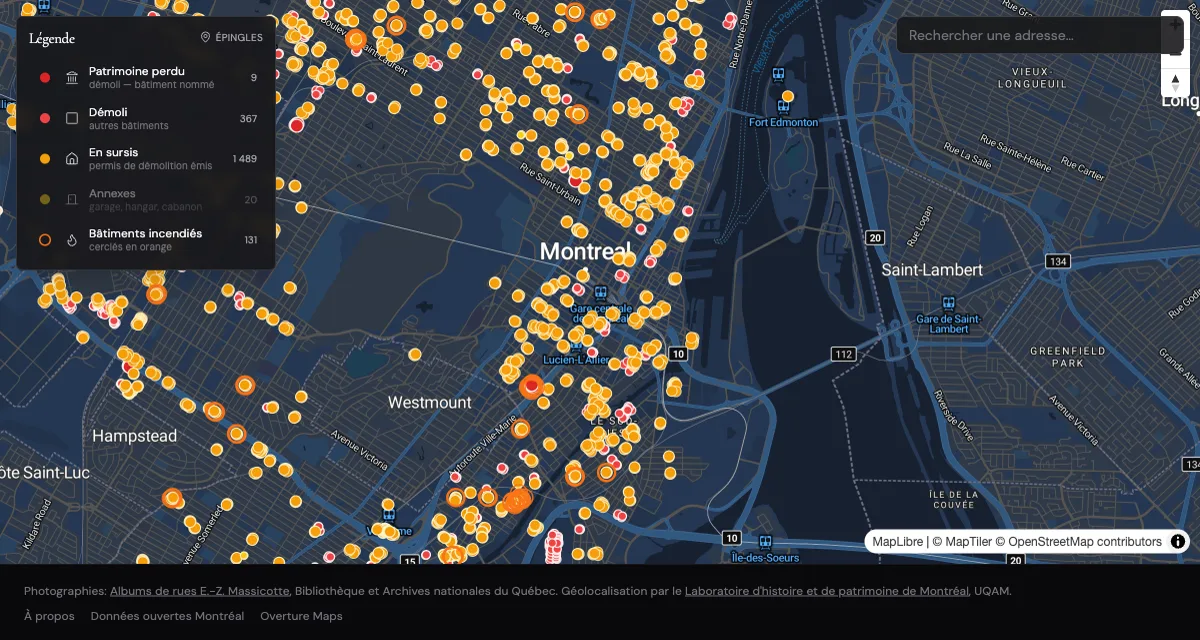Open Laboratoire d'histoire et de patrimoine link

[826, 591]
